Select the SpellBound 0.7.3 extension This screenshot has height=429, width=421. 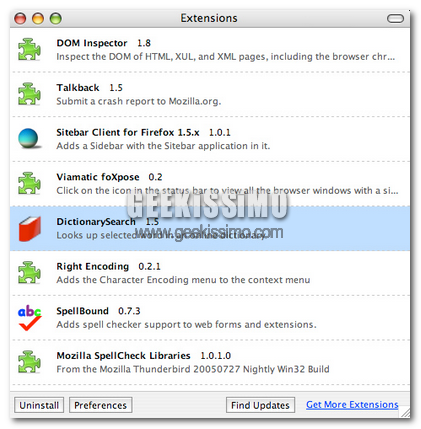(x=210, y=318)
